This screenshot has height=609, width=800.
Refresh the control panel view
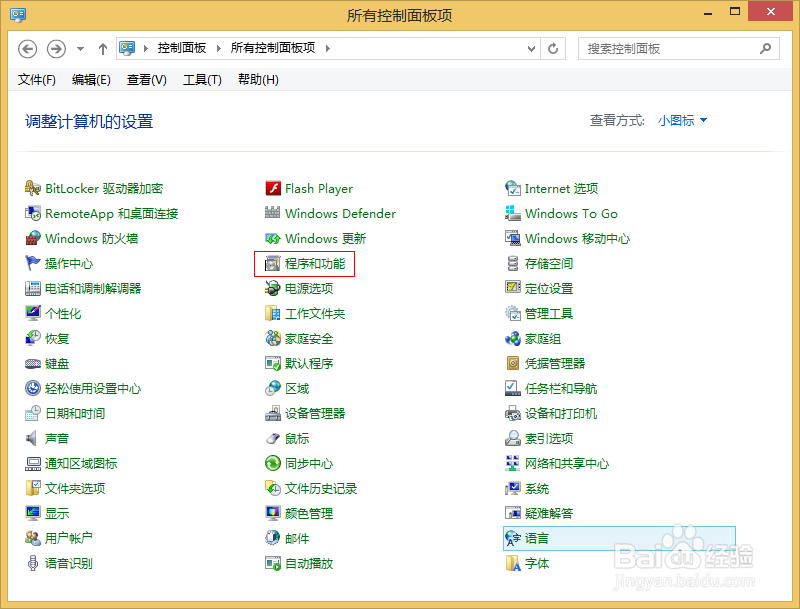[553, 48]
